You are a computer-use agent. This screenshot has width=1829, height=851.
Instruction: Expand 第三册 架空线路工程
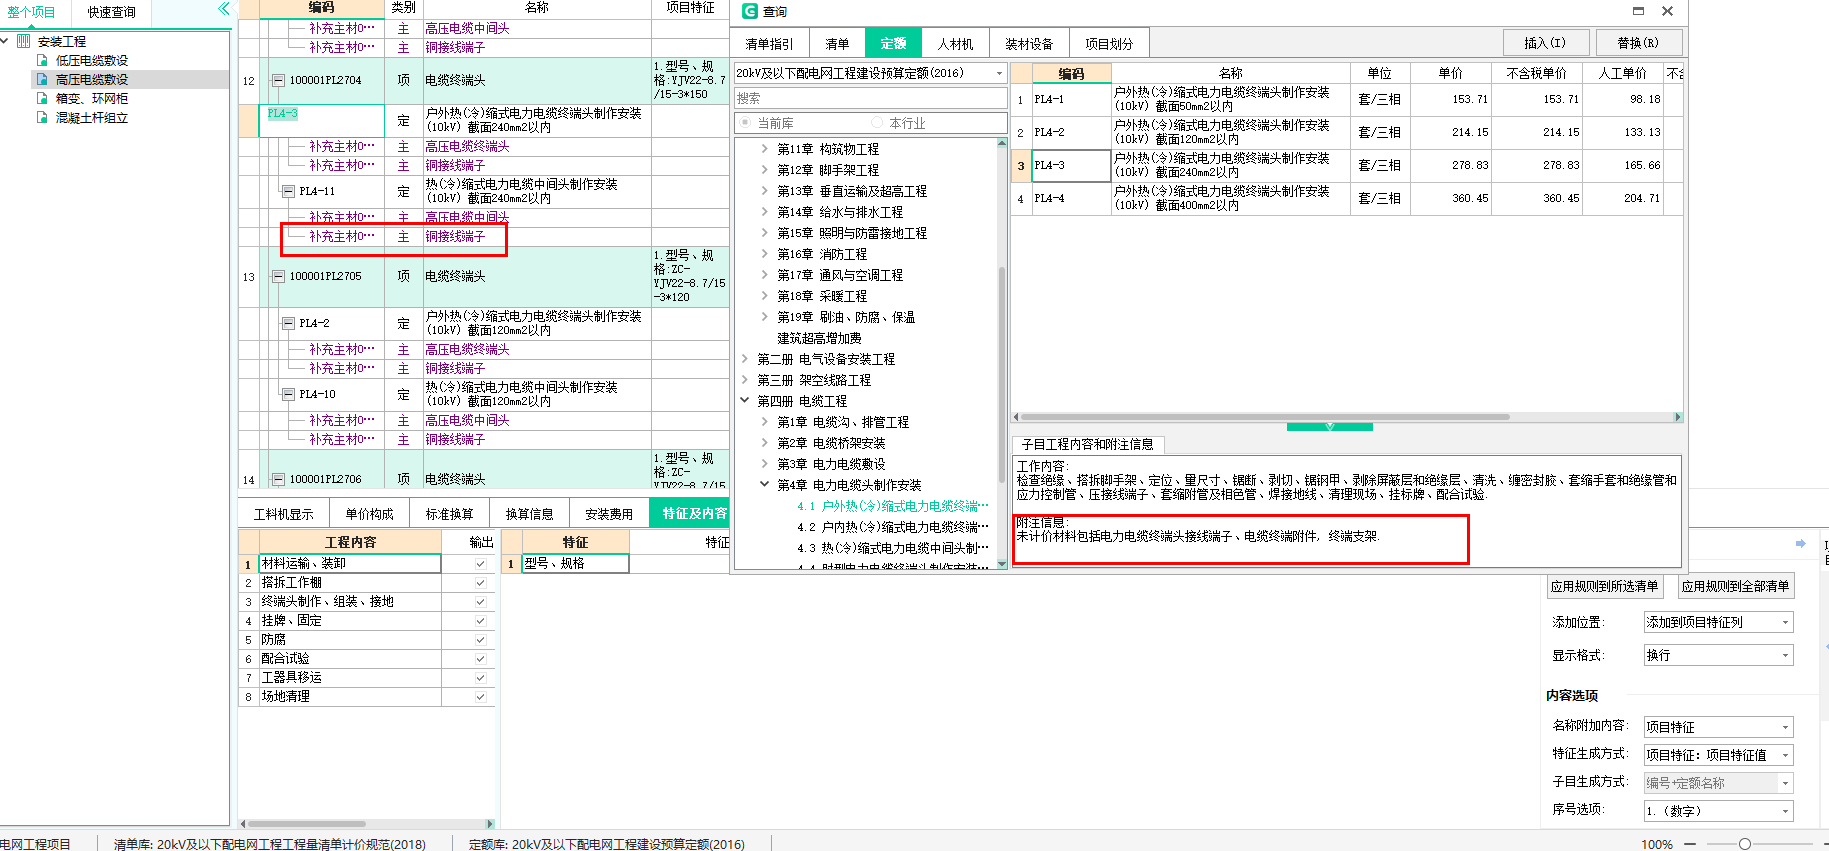coord(744,380)
